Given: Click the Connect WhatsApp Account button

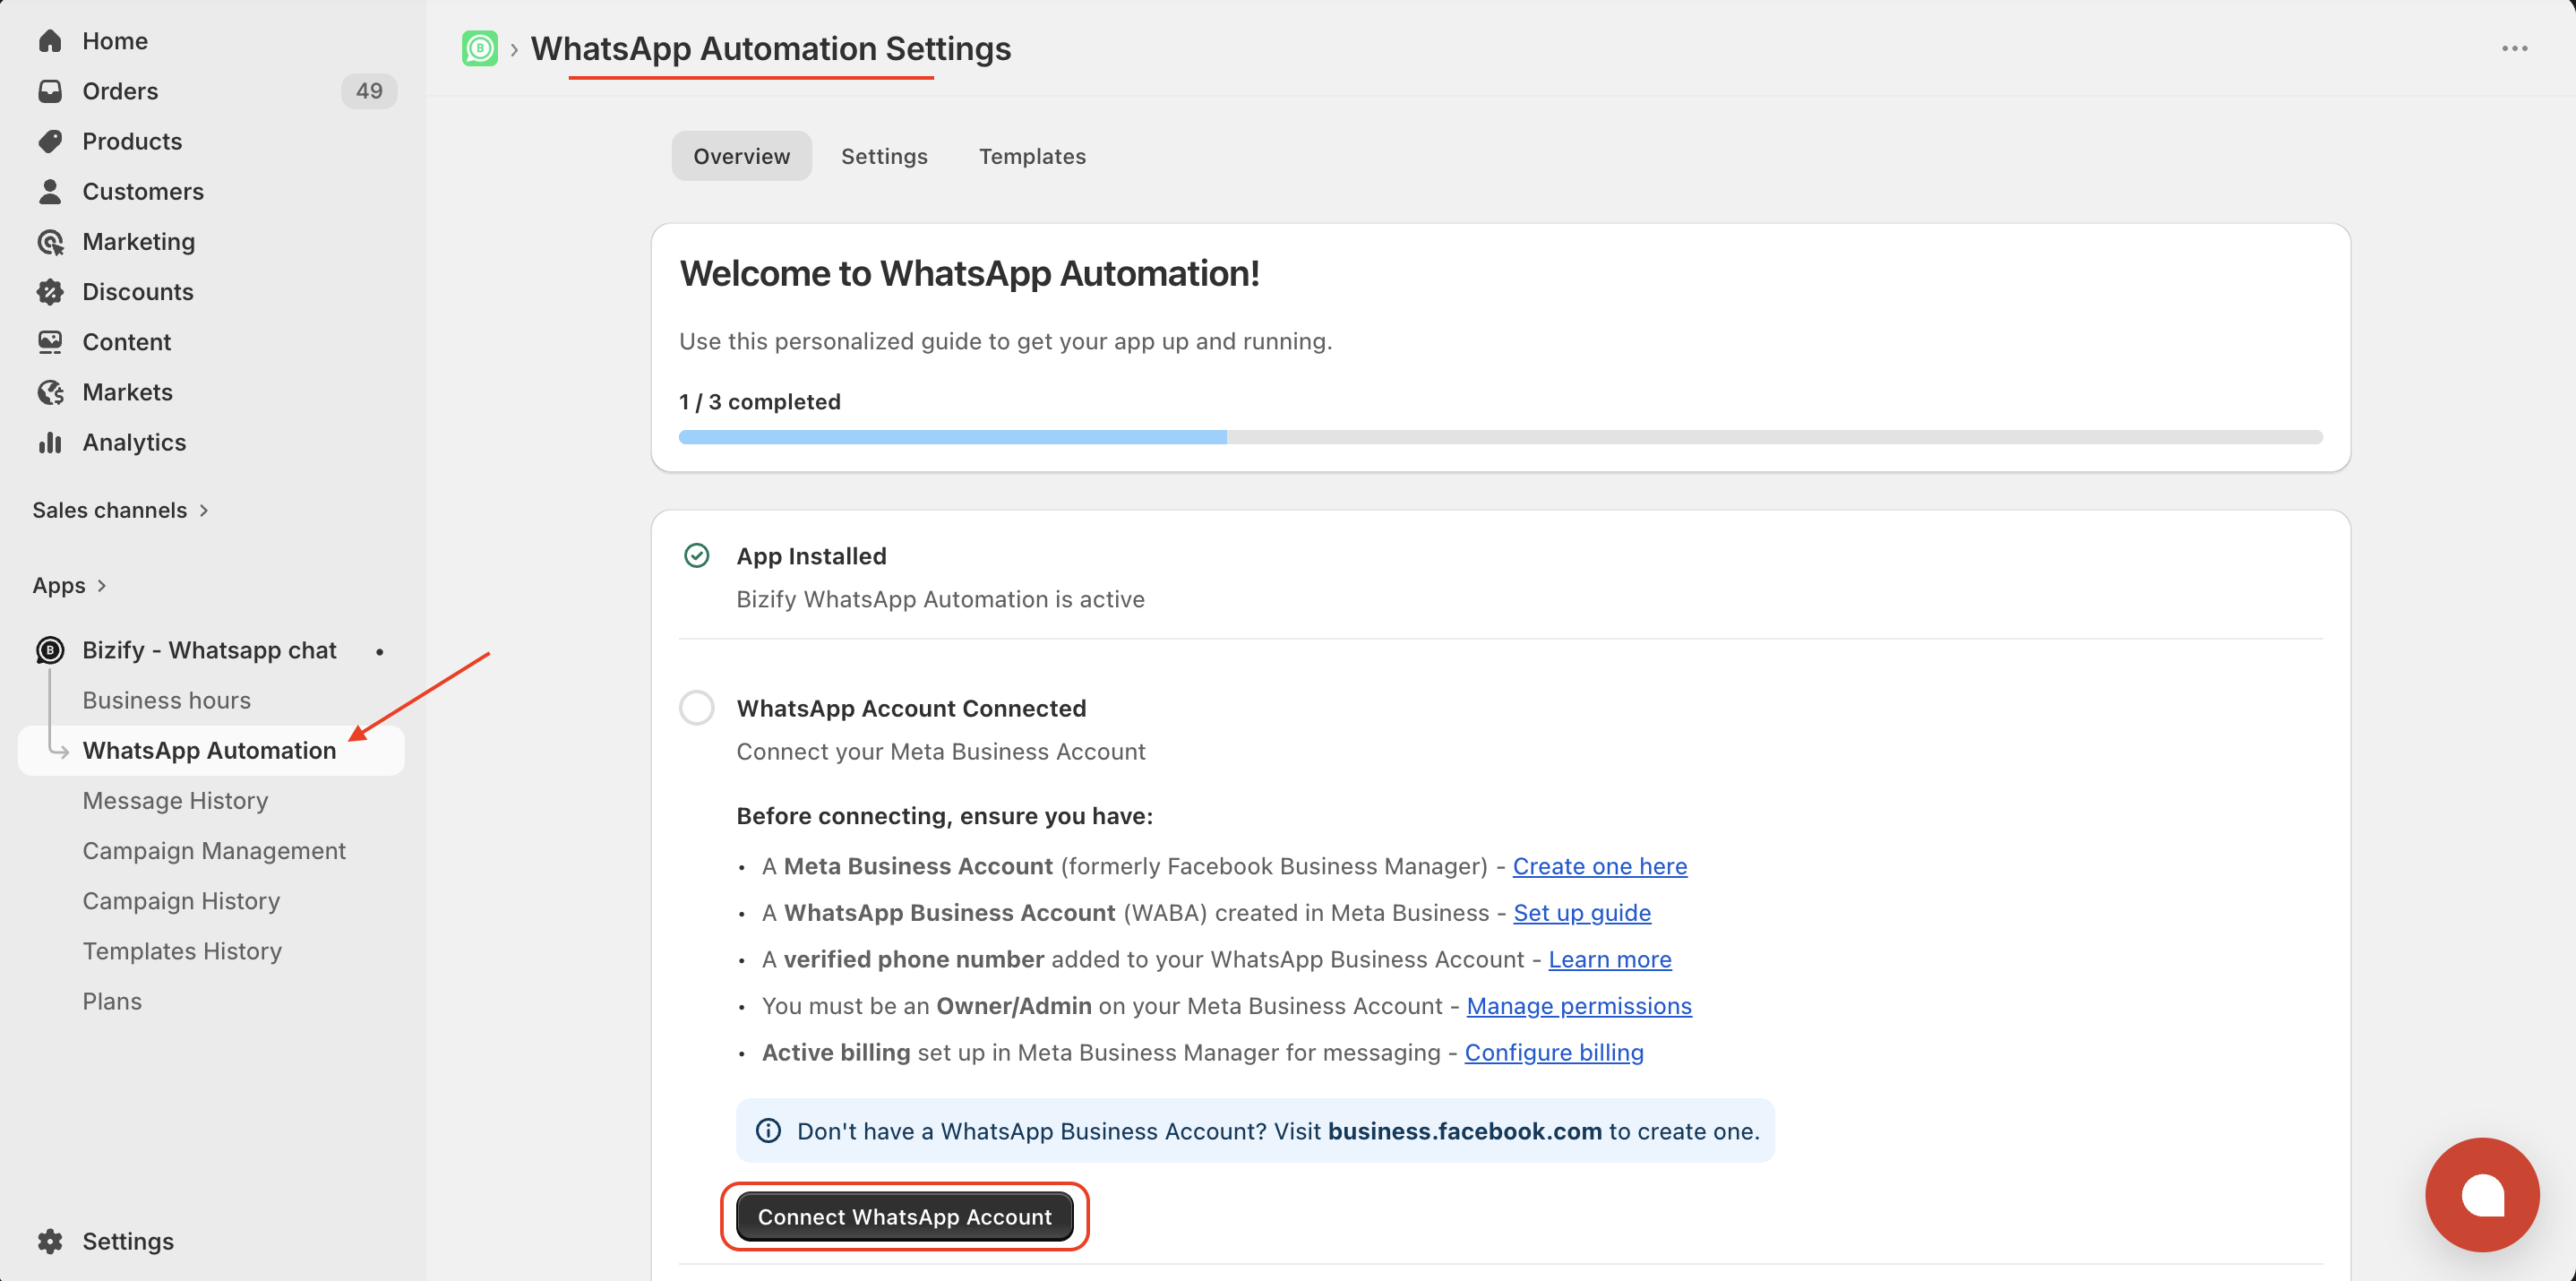Looking at the screenshot, I should click(904, 1216).
